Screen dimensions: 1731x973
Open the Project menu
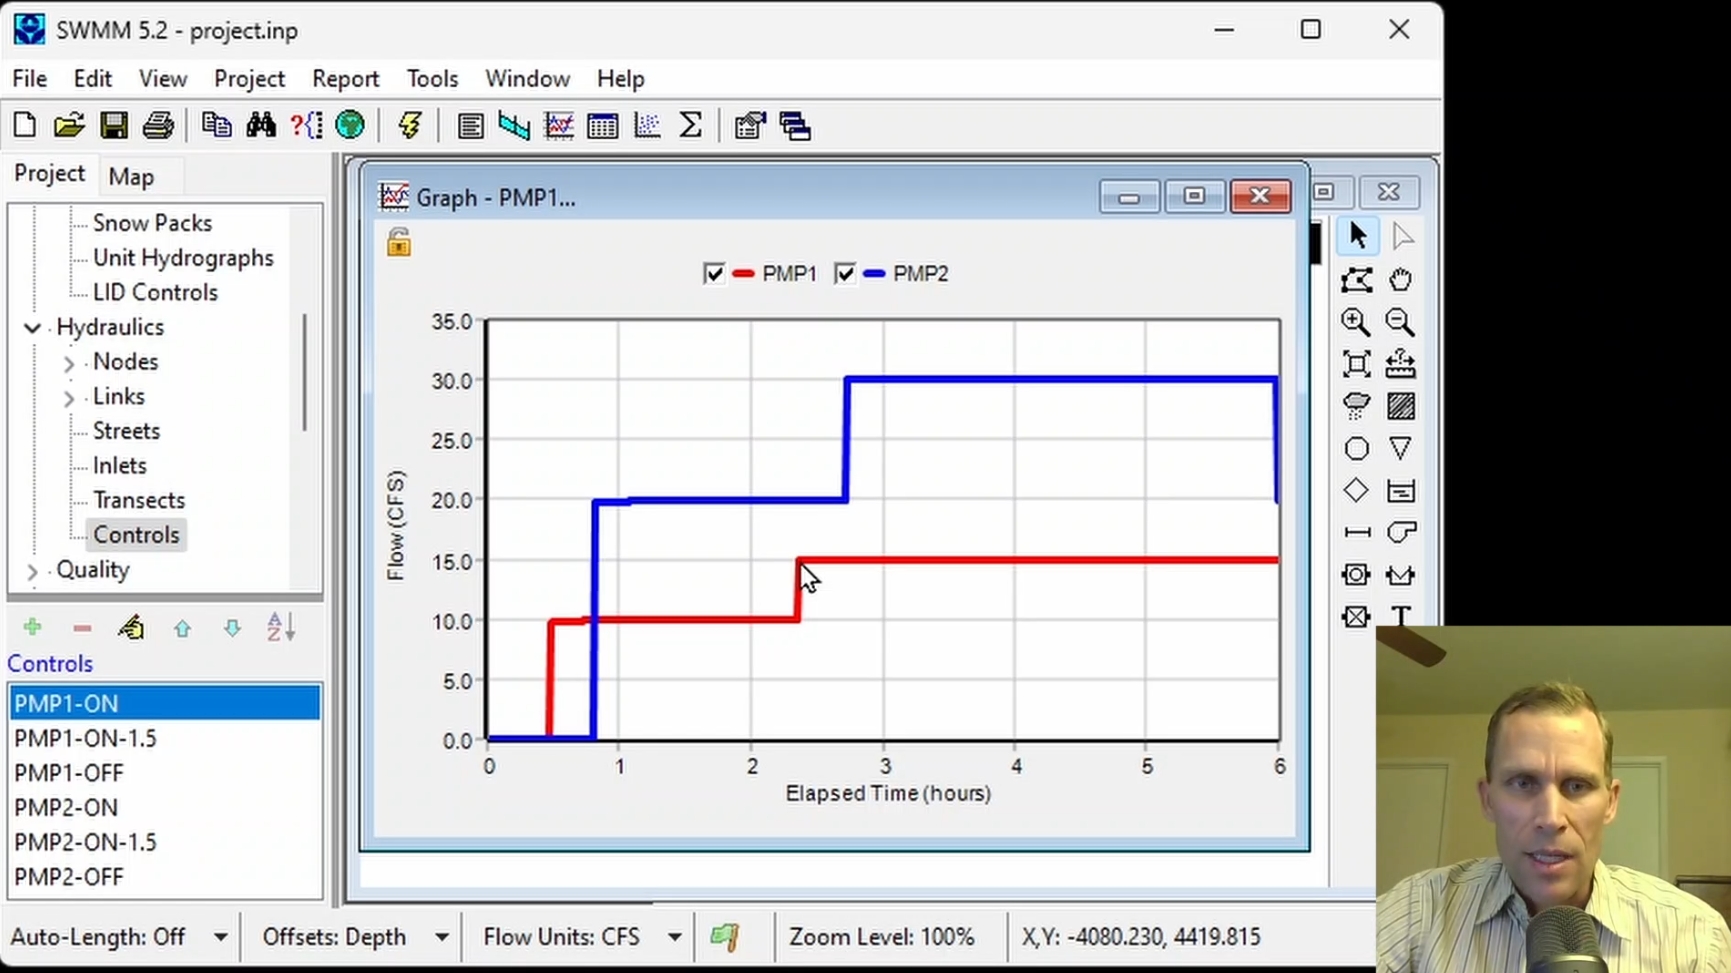tap(249, 78)
